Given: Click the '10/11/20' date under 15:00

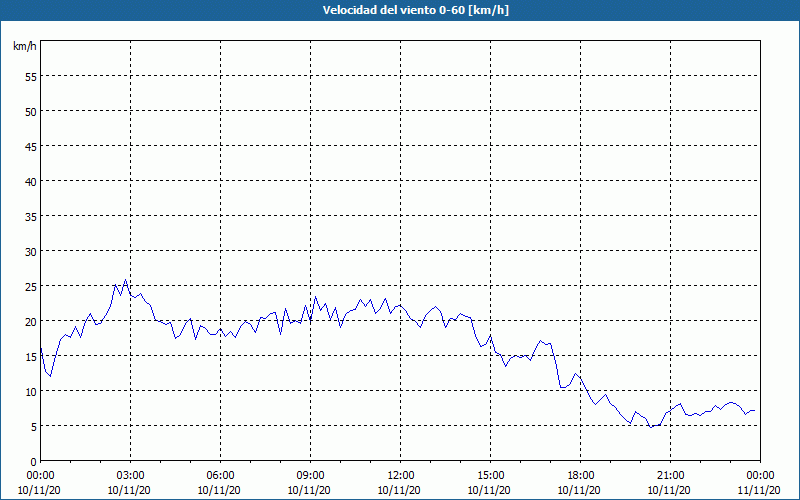Looking at the screenshot, I should pos(489,490).
